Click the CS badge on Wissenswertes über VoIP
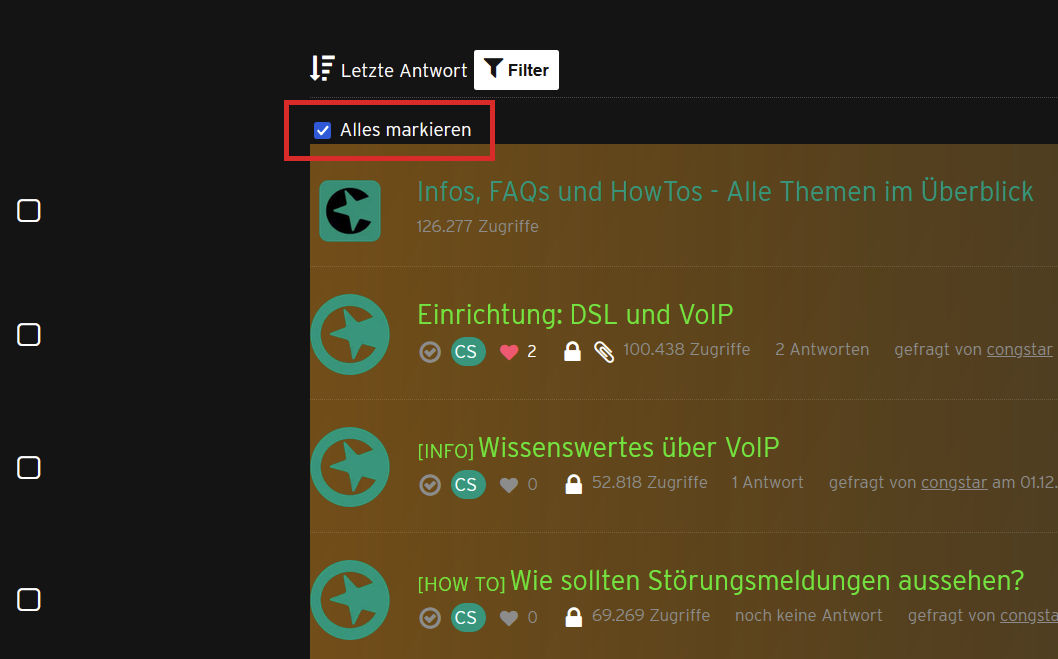 [x=468, y=484]
